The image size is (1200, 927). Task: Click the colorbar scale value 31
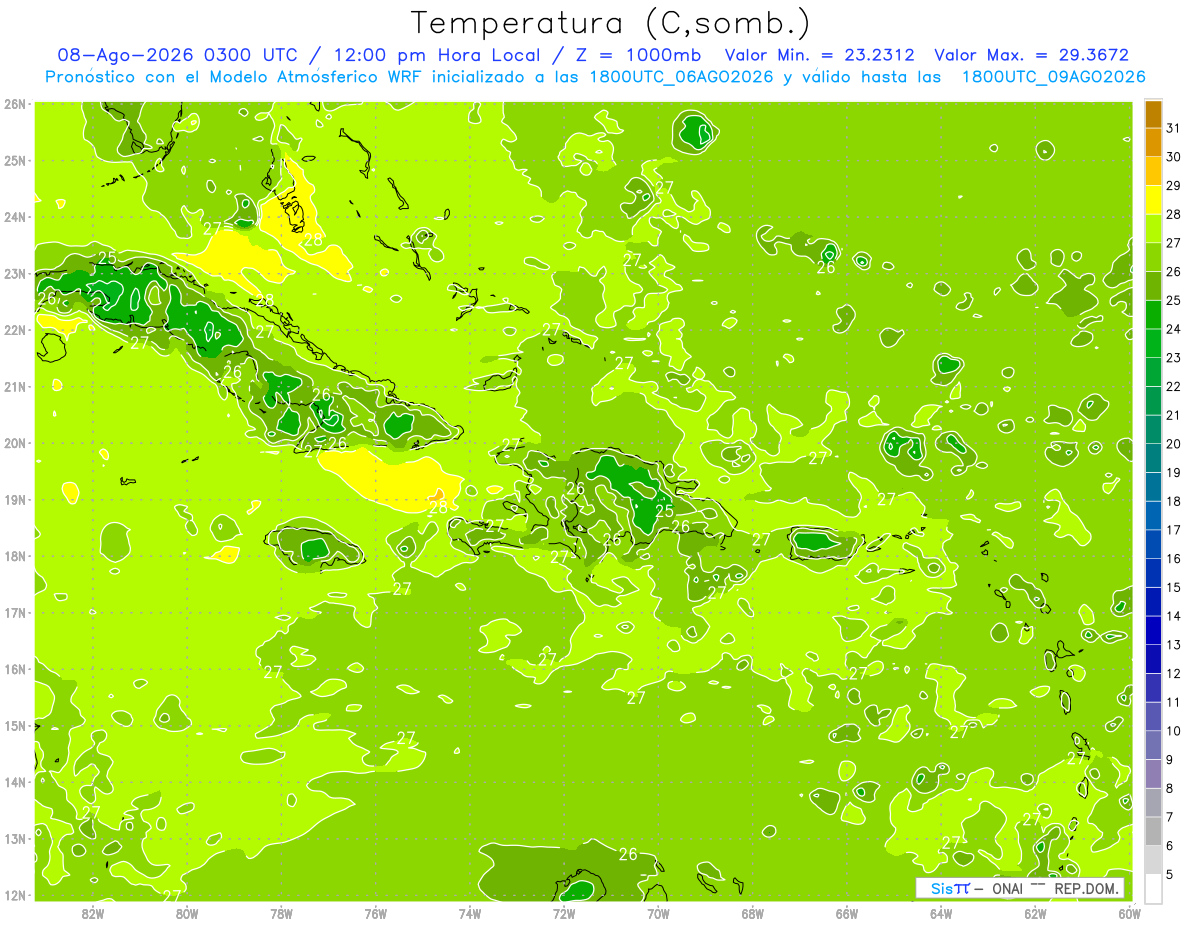click(x=1173, y=128)
